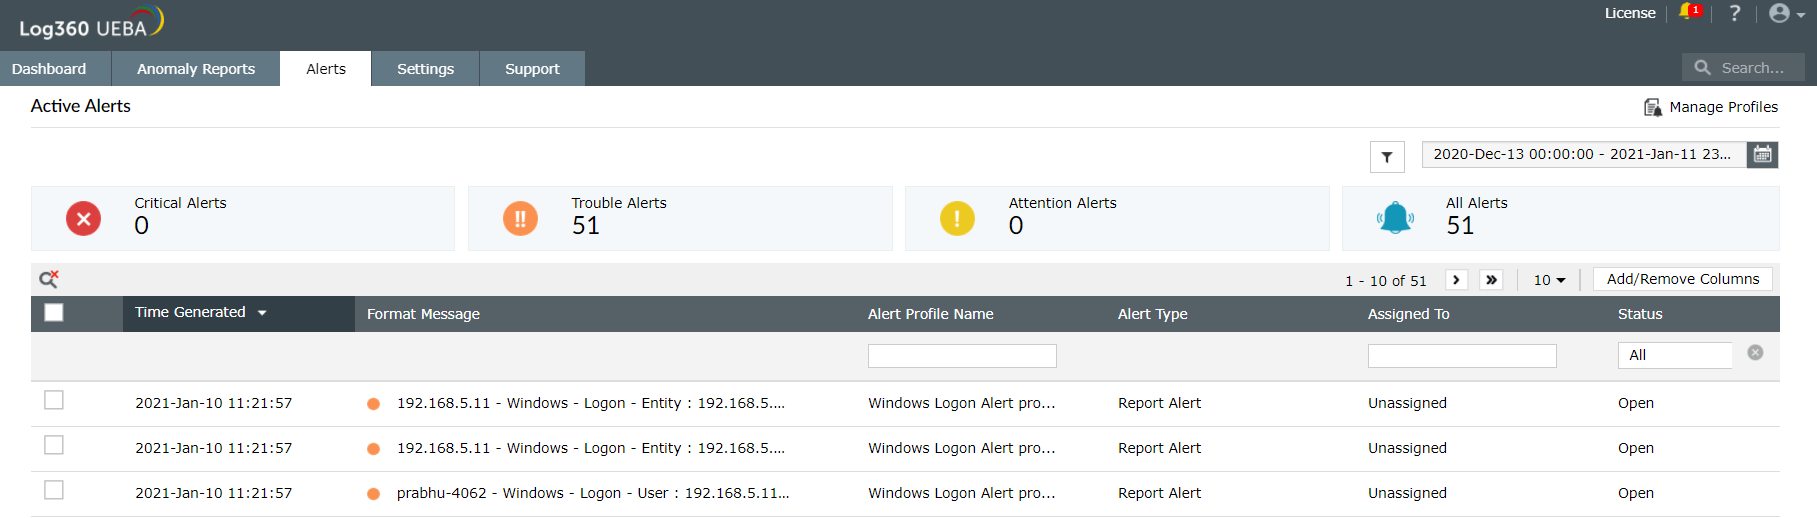Check the first alert row checkbox
Image resolution: width=1817 pixels, height=518 pixels.
tap(54, 400)
